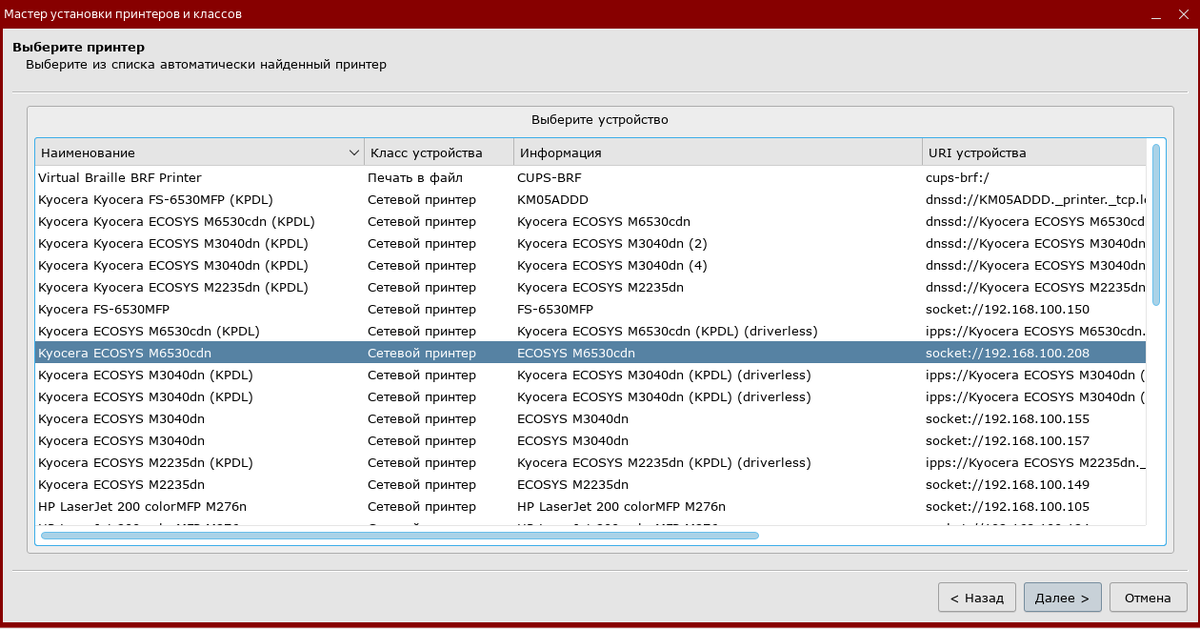This screenshot has width=1200, height=629.
Task: Click the horizontal scrollbar under the device list
Action: point(400,535)
